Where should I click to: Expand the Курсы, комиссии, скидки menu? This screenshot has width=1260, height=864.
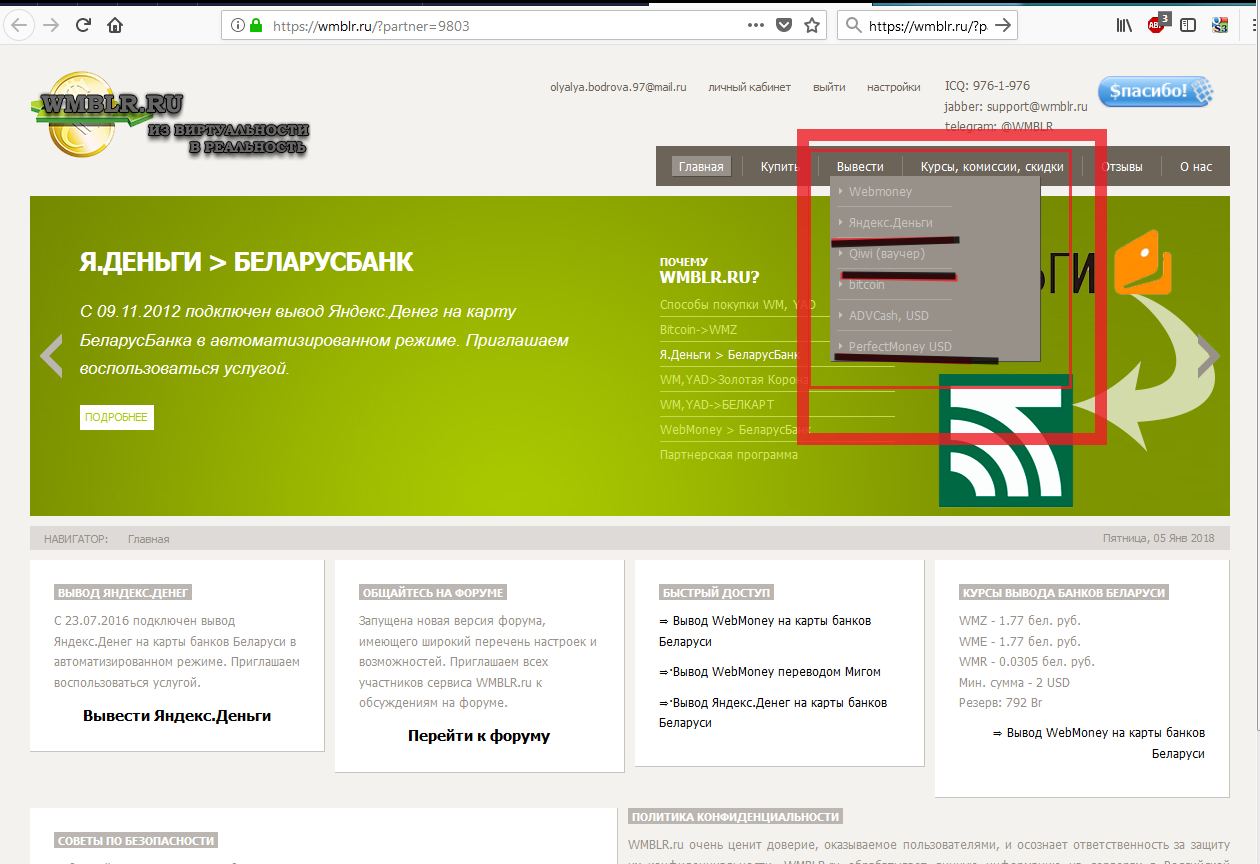pyautogui.click(x=991, y=167)
